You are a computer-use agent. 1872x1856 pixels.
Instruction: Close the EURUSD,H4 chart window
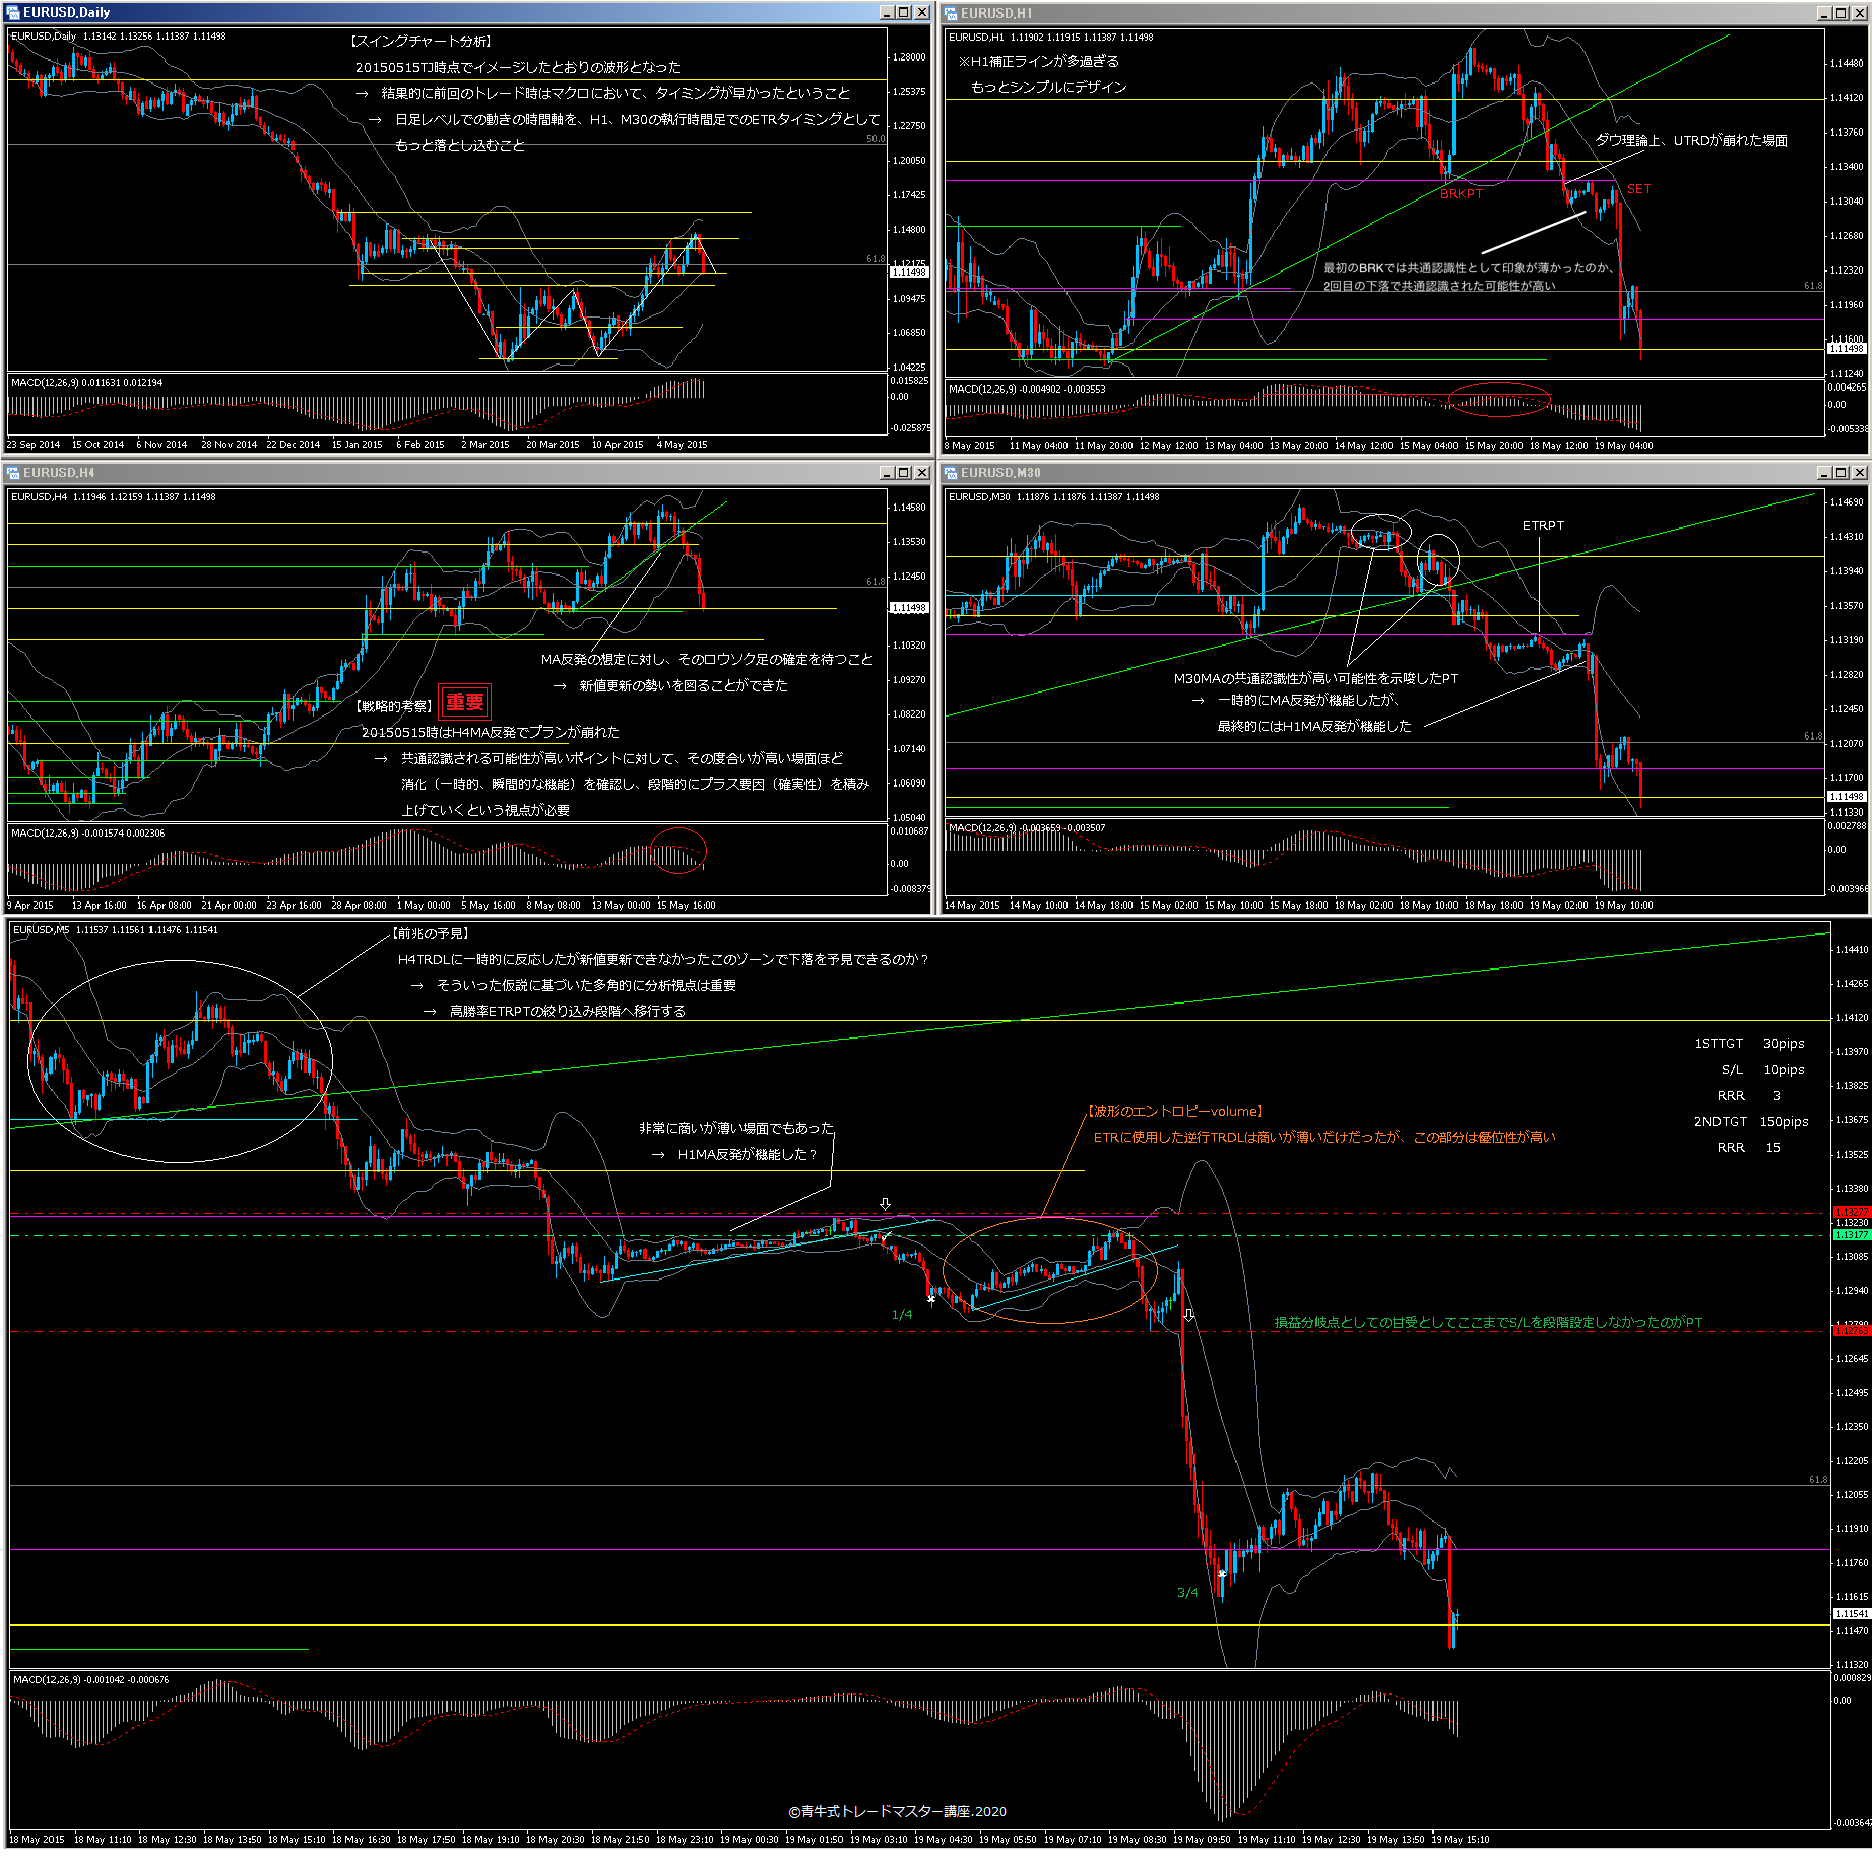coord(921,473)
